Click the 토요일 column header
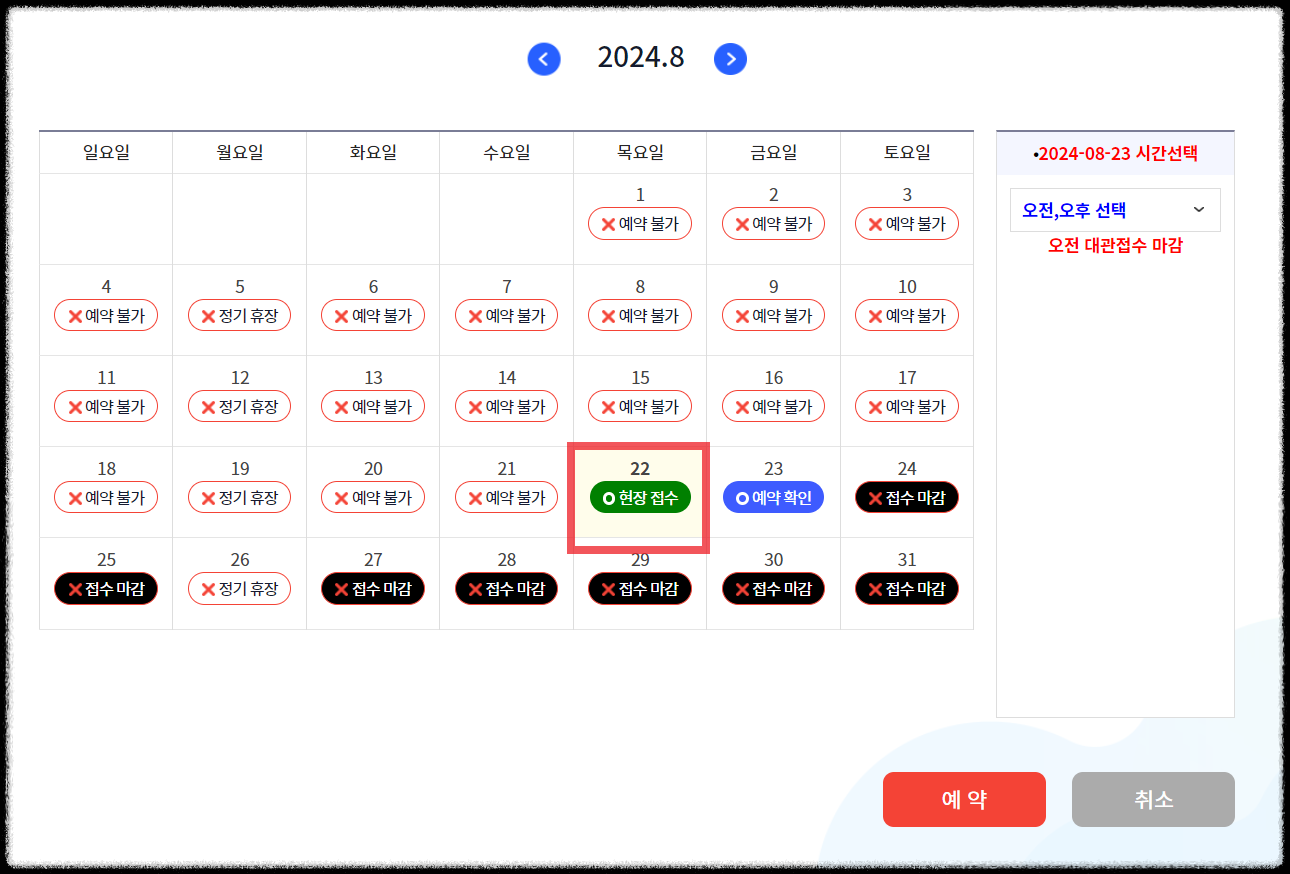The image size is (1290, 874). (907, 153)
